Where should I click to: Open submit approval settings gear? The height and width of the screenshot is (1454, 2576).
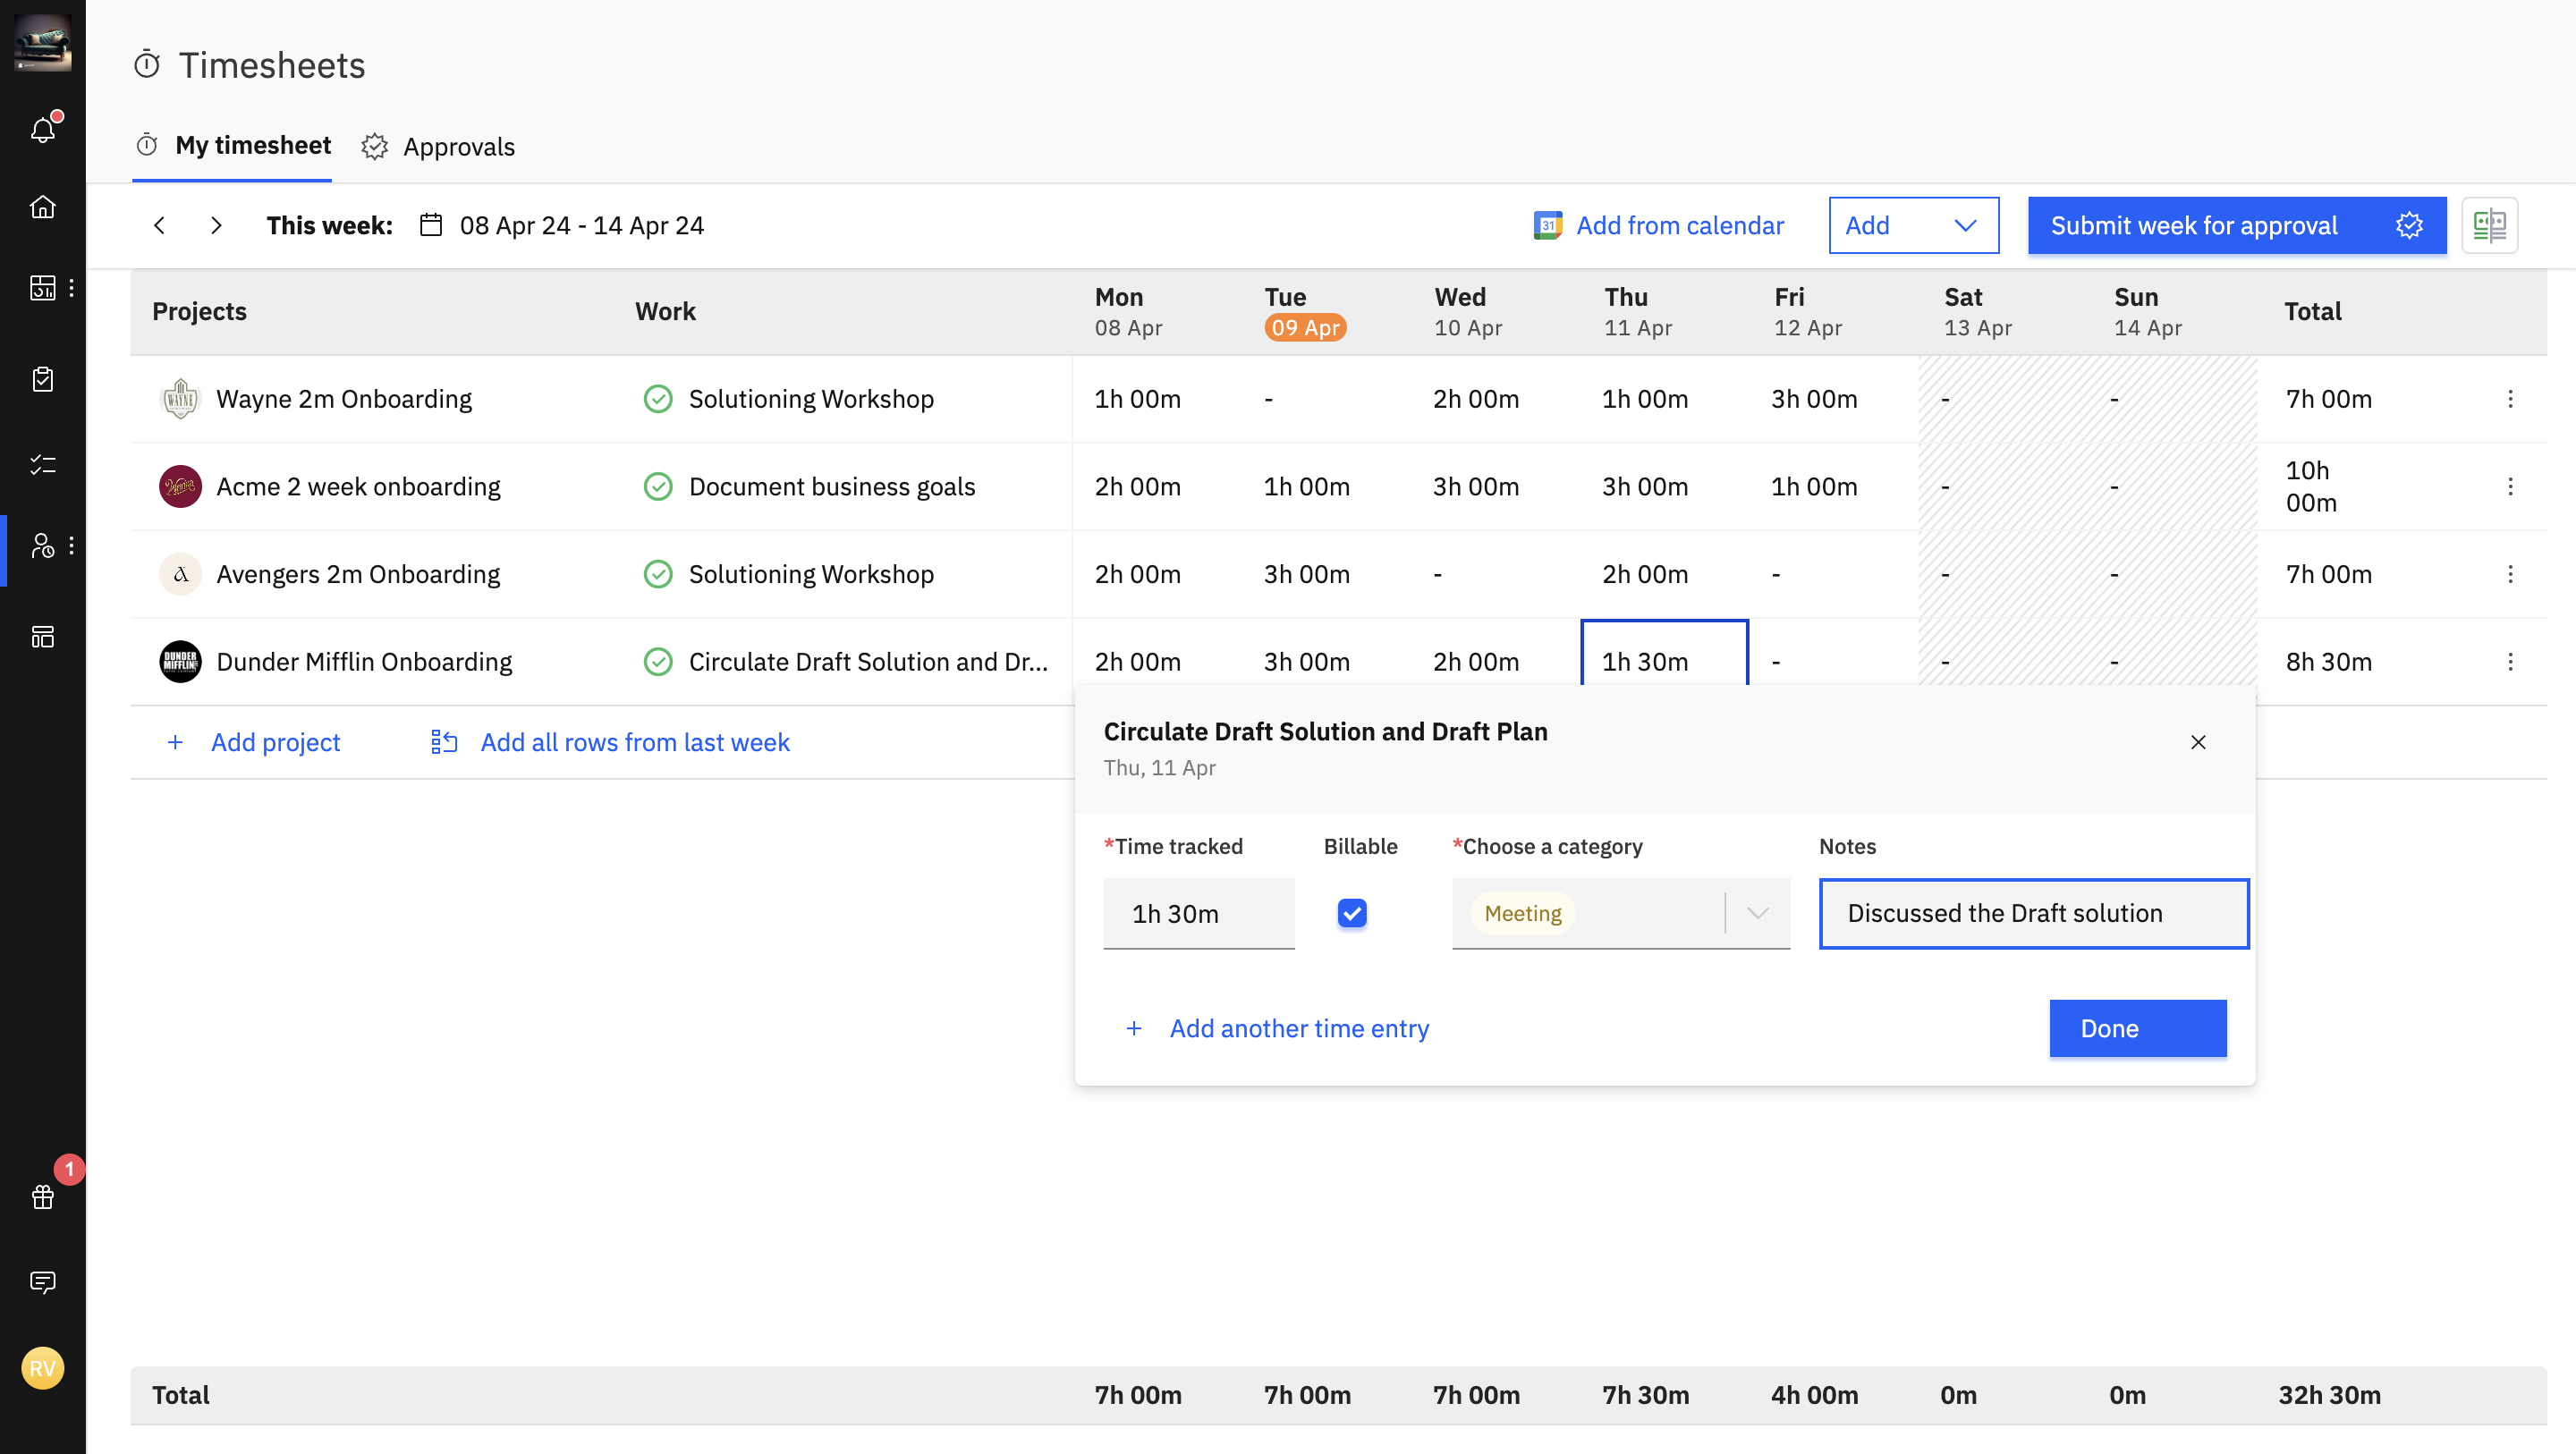[2409, 225]
